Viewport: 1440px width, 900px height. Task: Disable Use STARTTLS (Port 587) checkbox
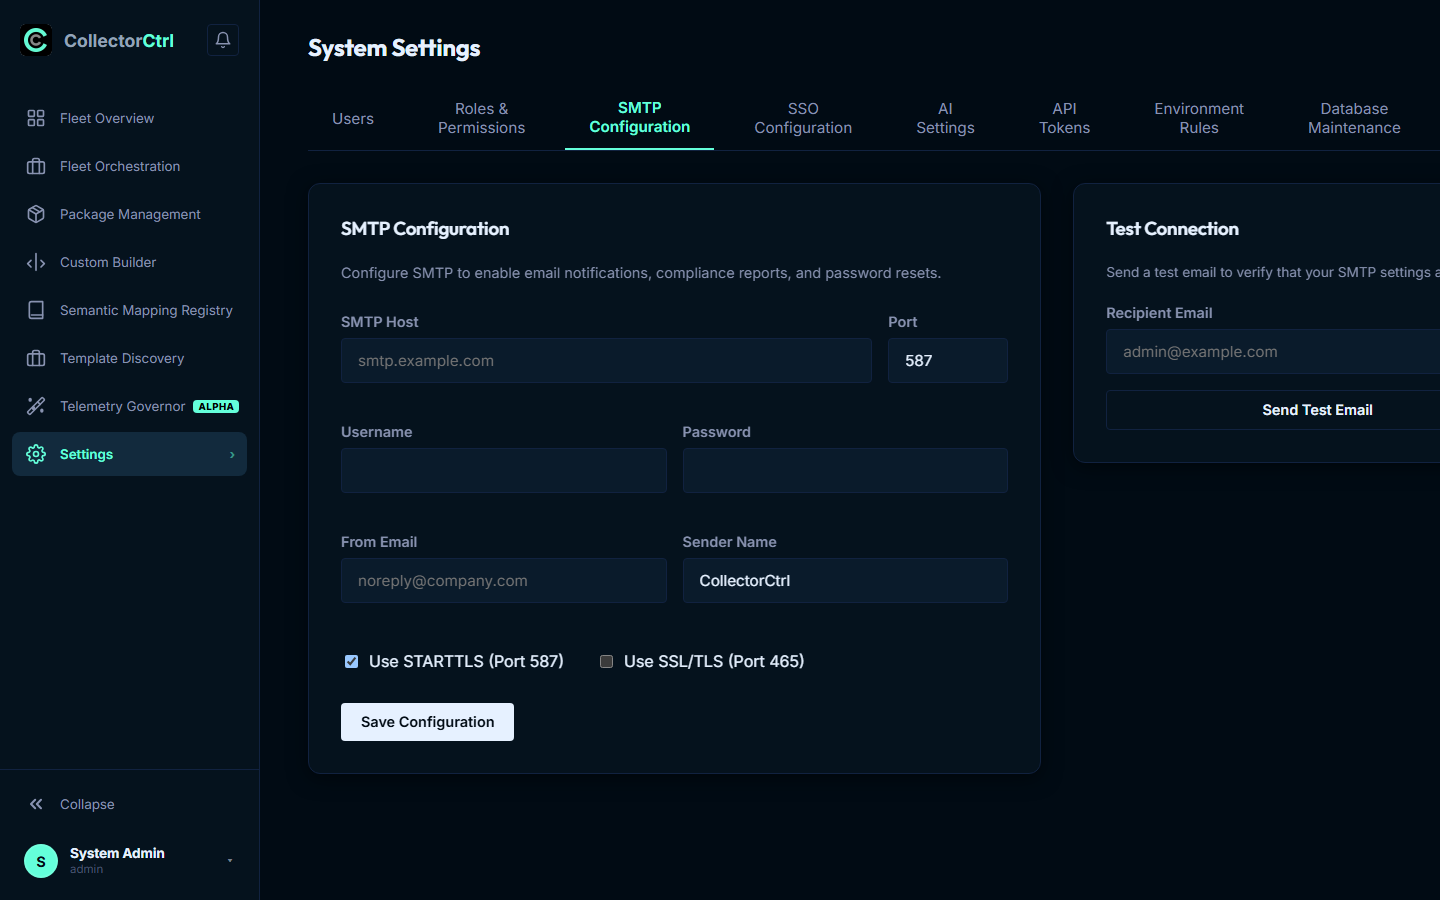coord(351,661)
